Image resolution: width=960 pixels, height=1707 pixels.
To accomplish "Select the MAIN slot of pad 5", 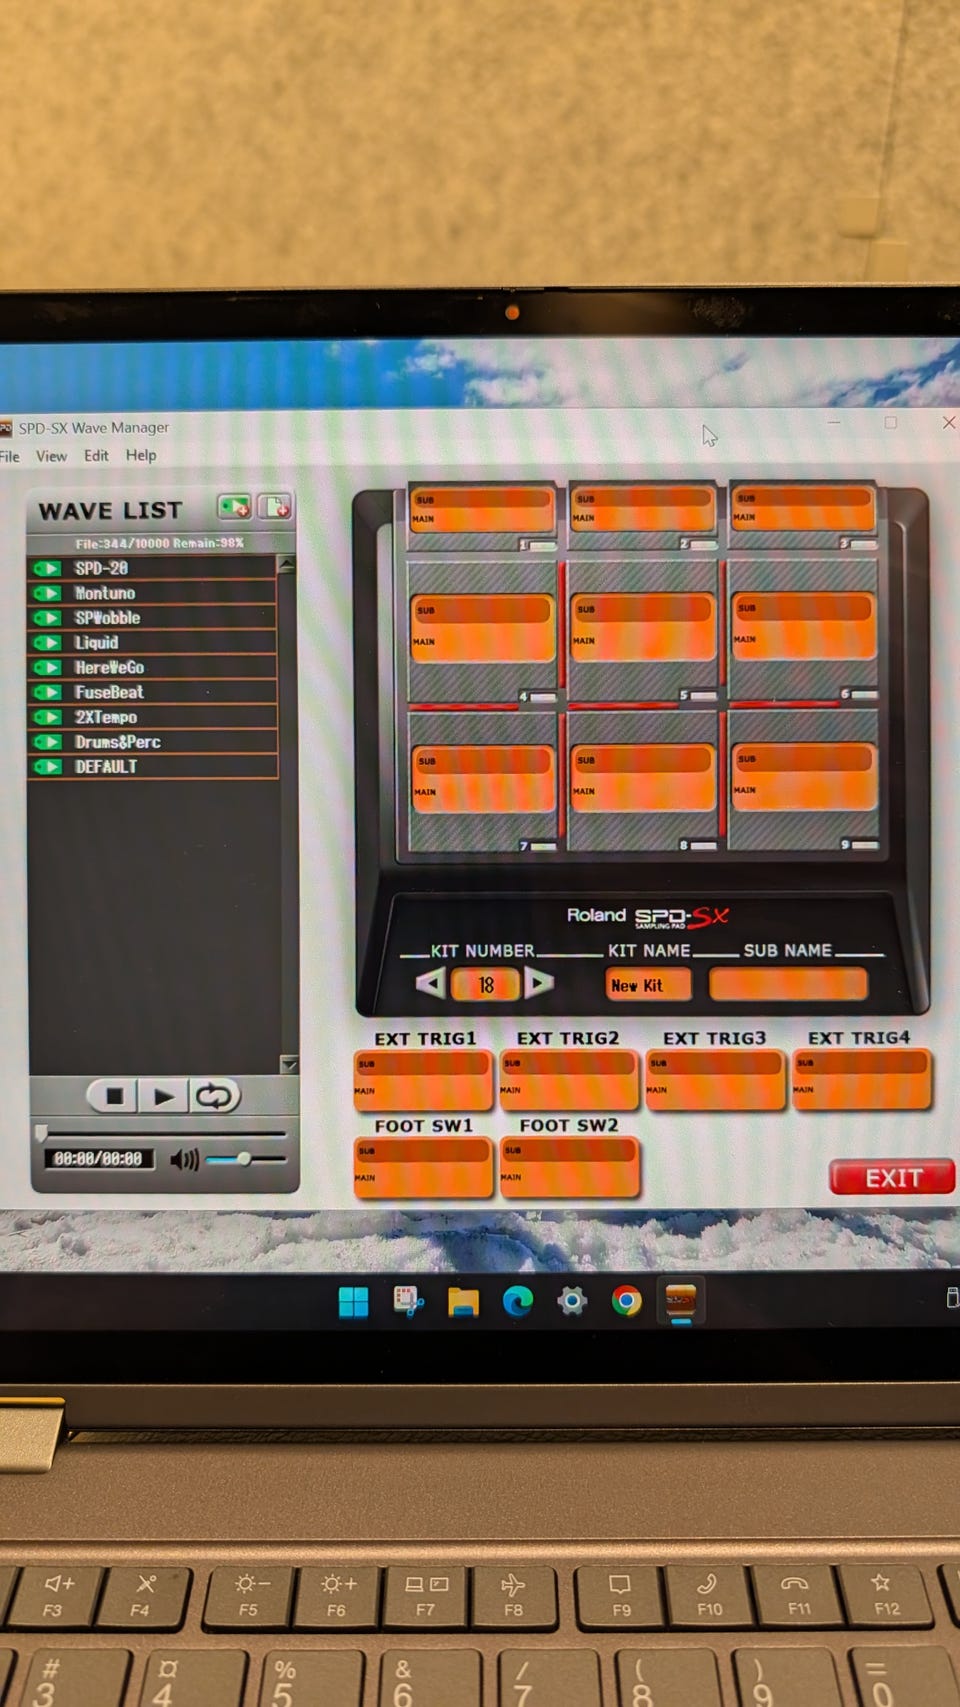I will pos(642,641).
